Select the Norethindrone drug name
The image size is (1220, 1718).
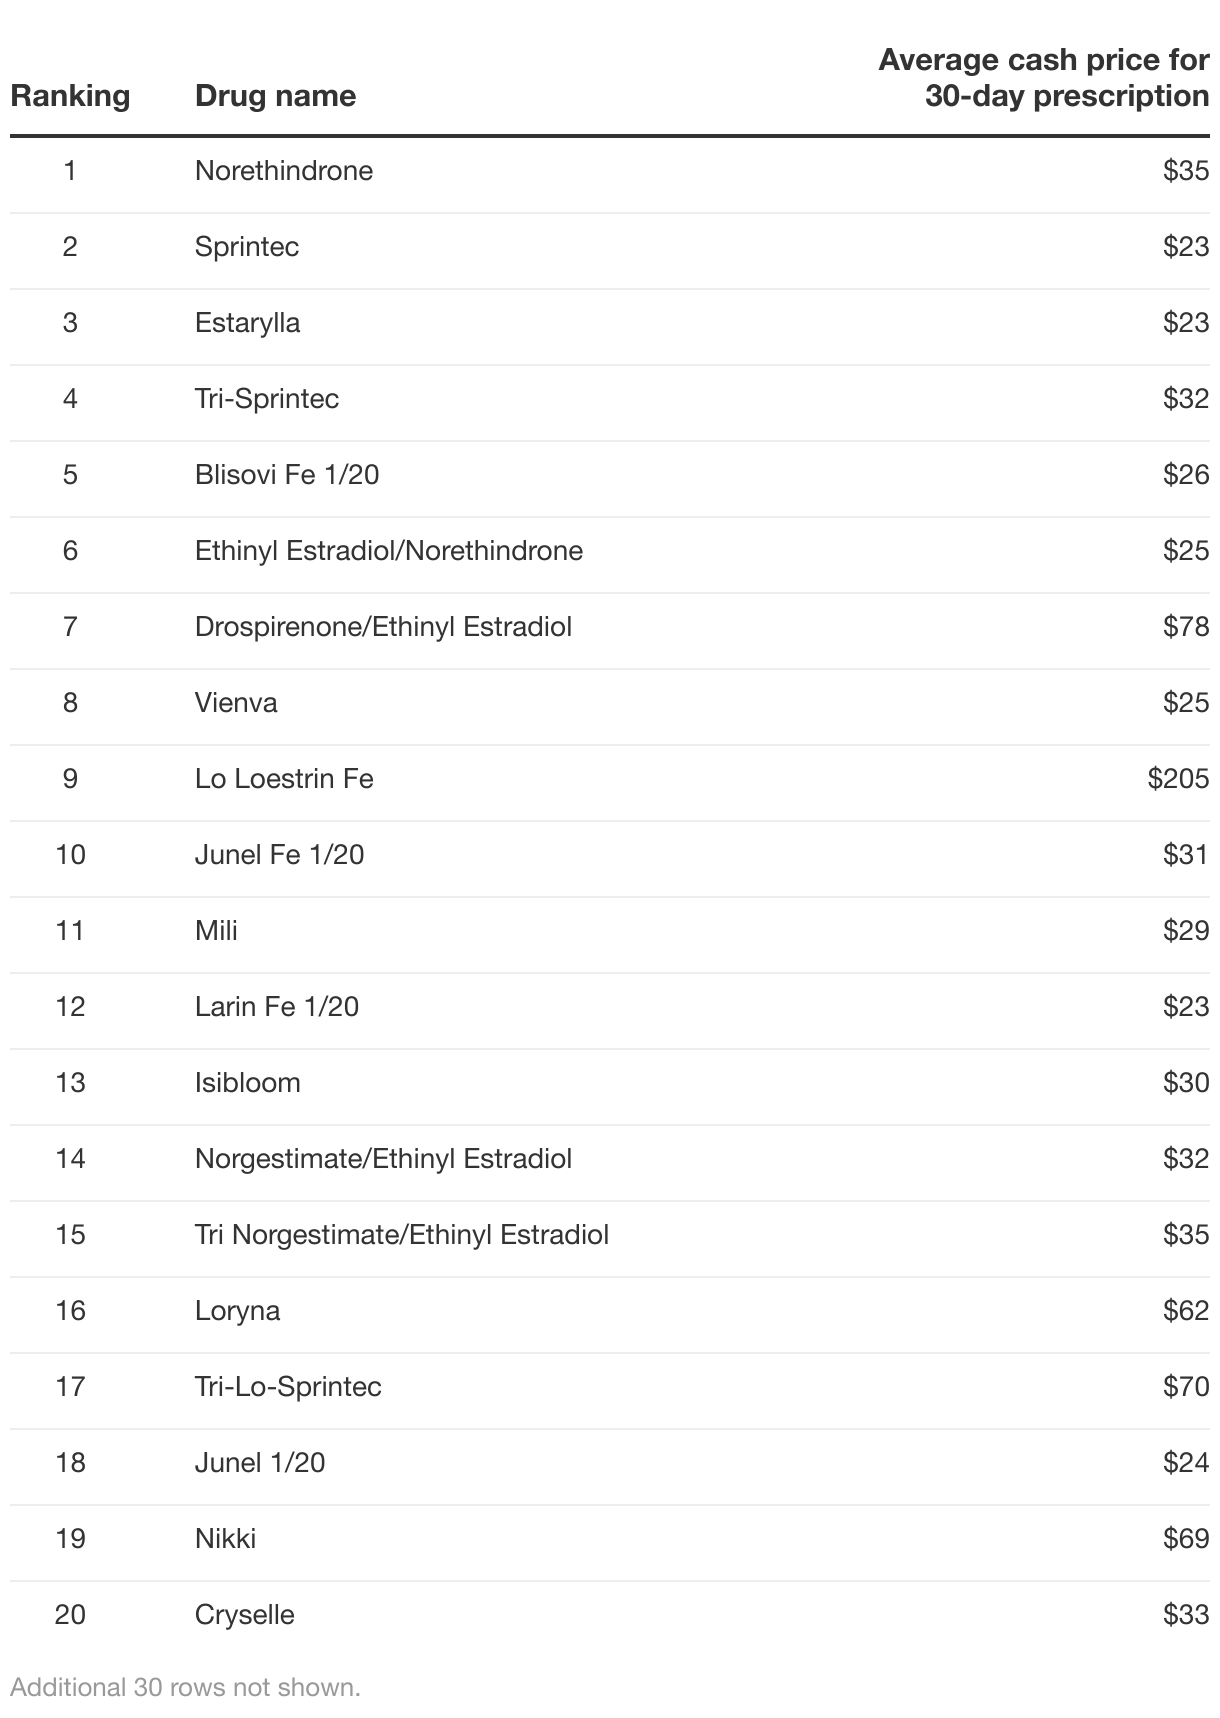tap(284, 171)
